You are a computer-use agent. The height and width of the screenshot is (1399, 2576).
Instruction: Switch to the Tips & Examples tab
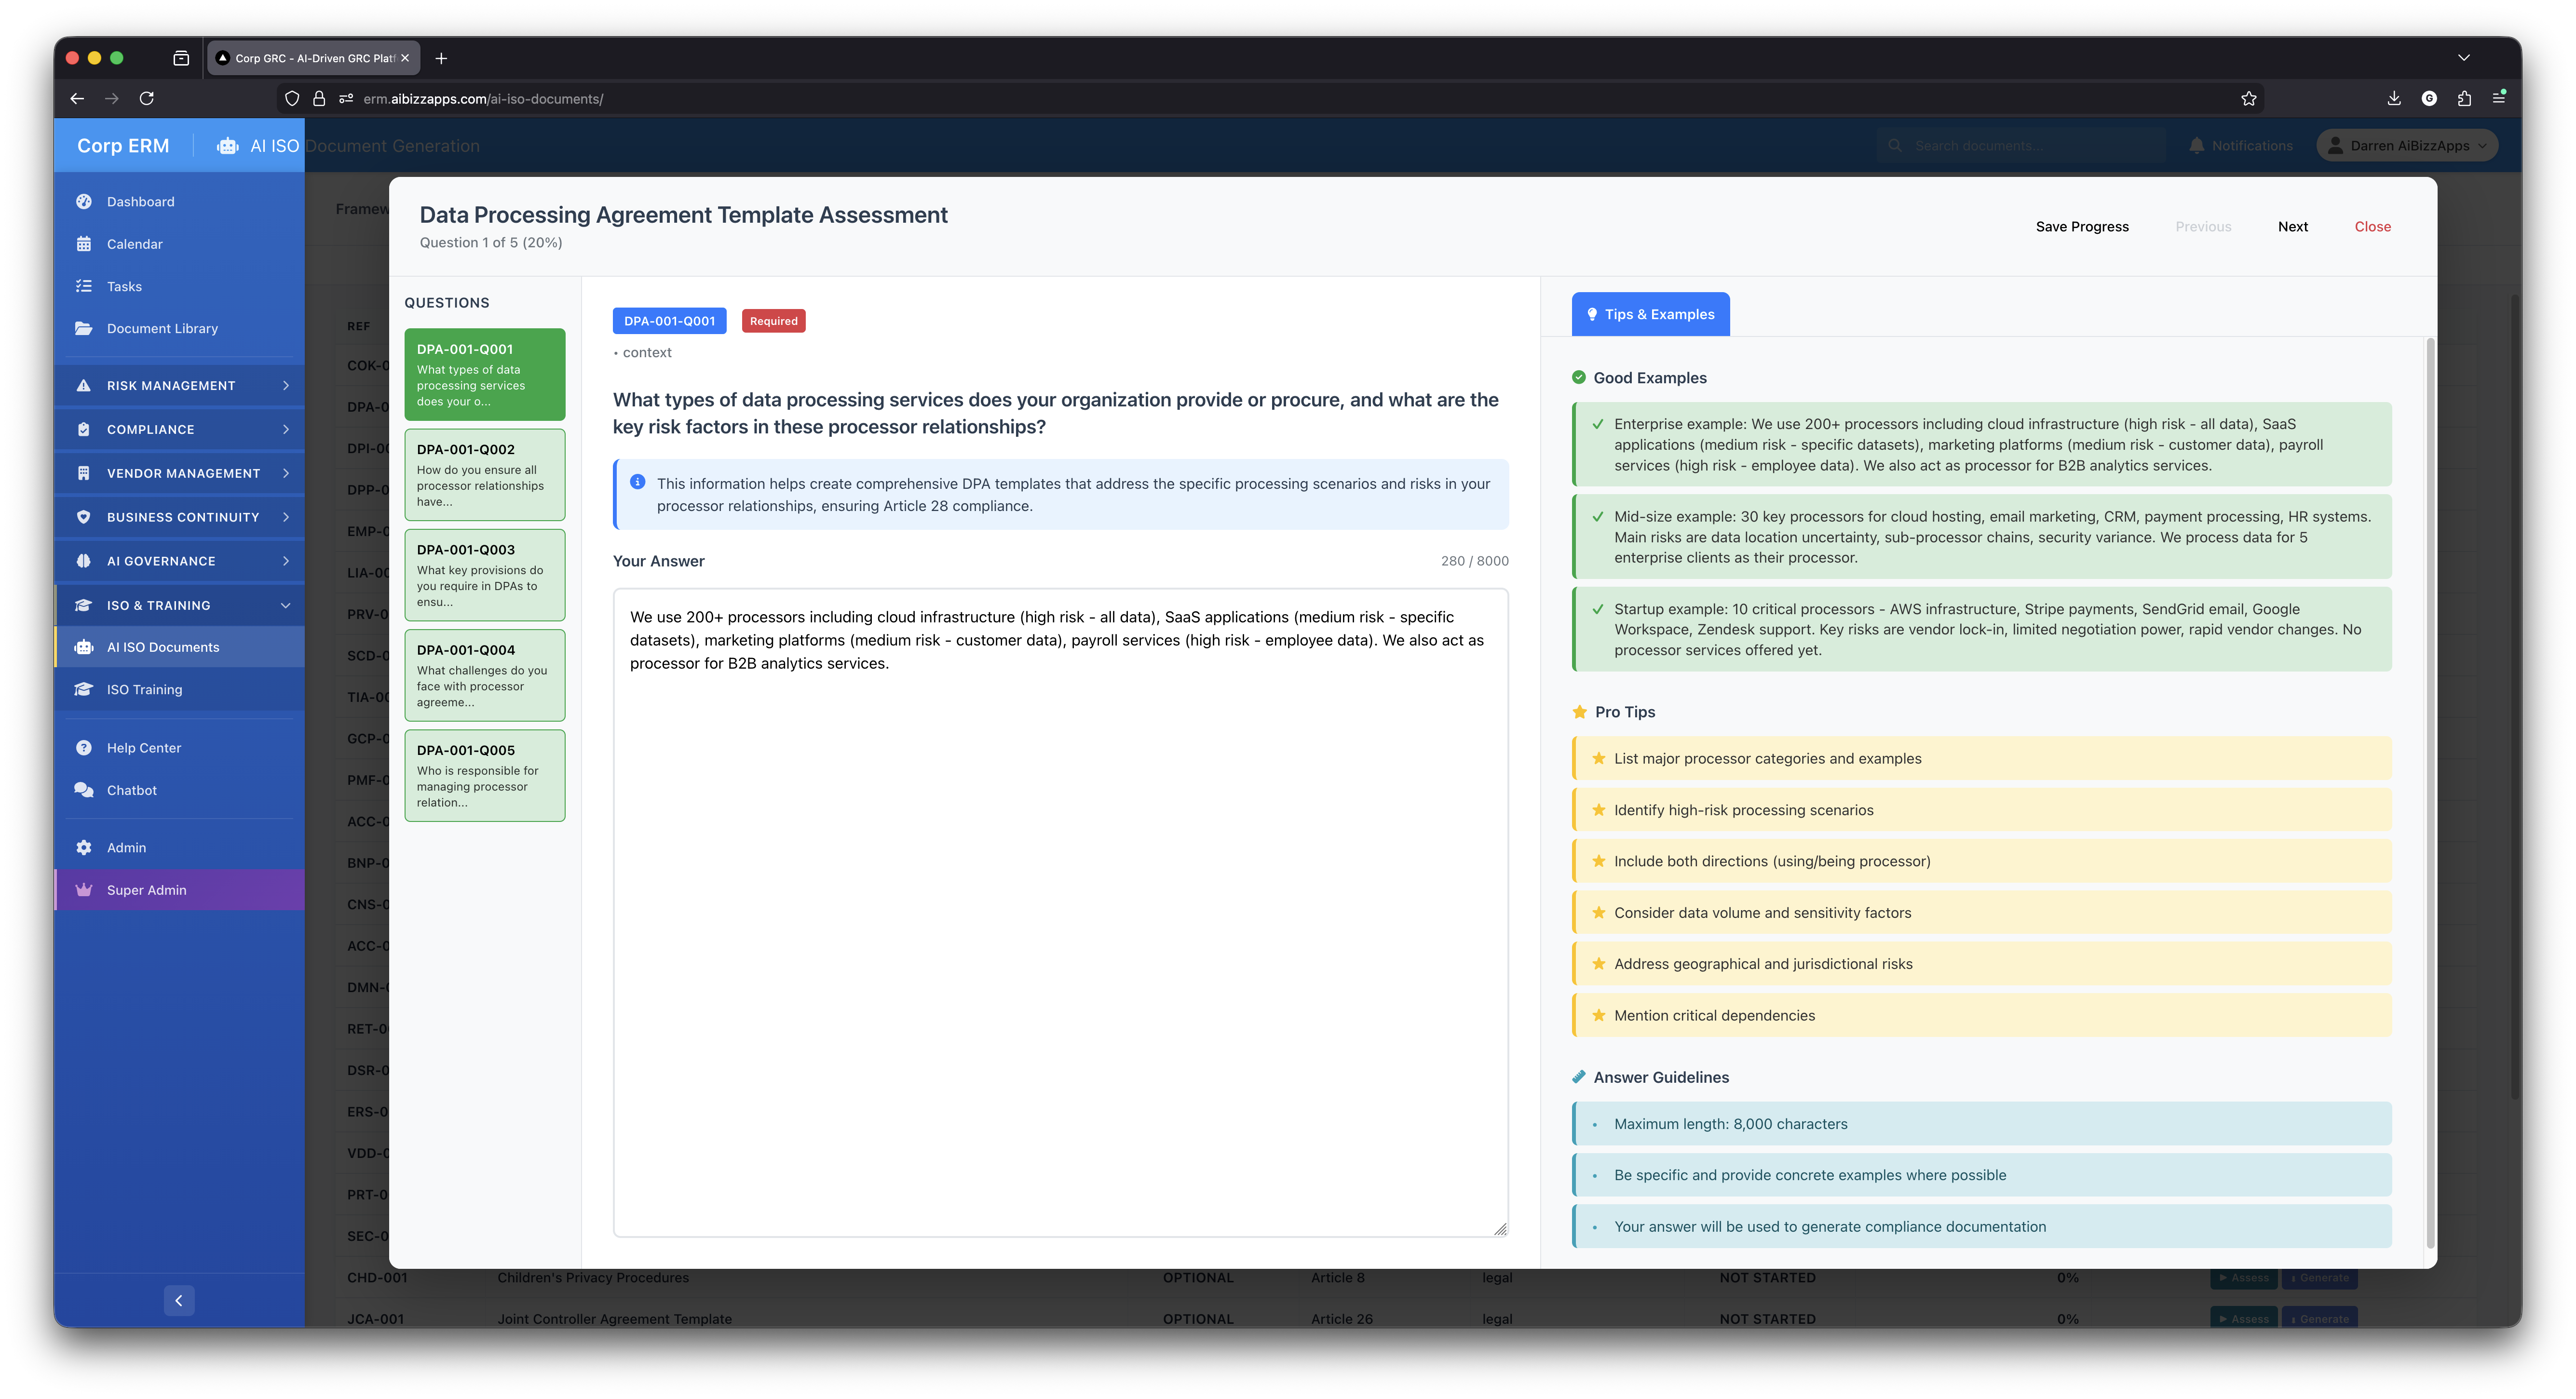click(x=1650, y=314)
